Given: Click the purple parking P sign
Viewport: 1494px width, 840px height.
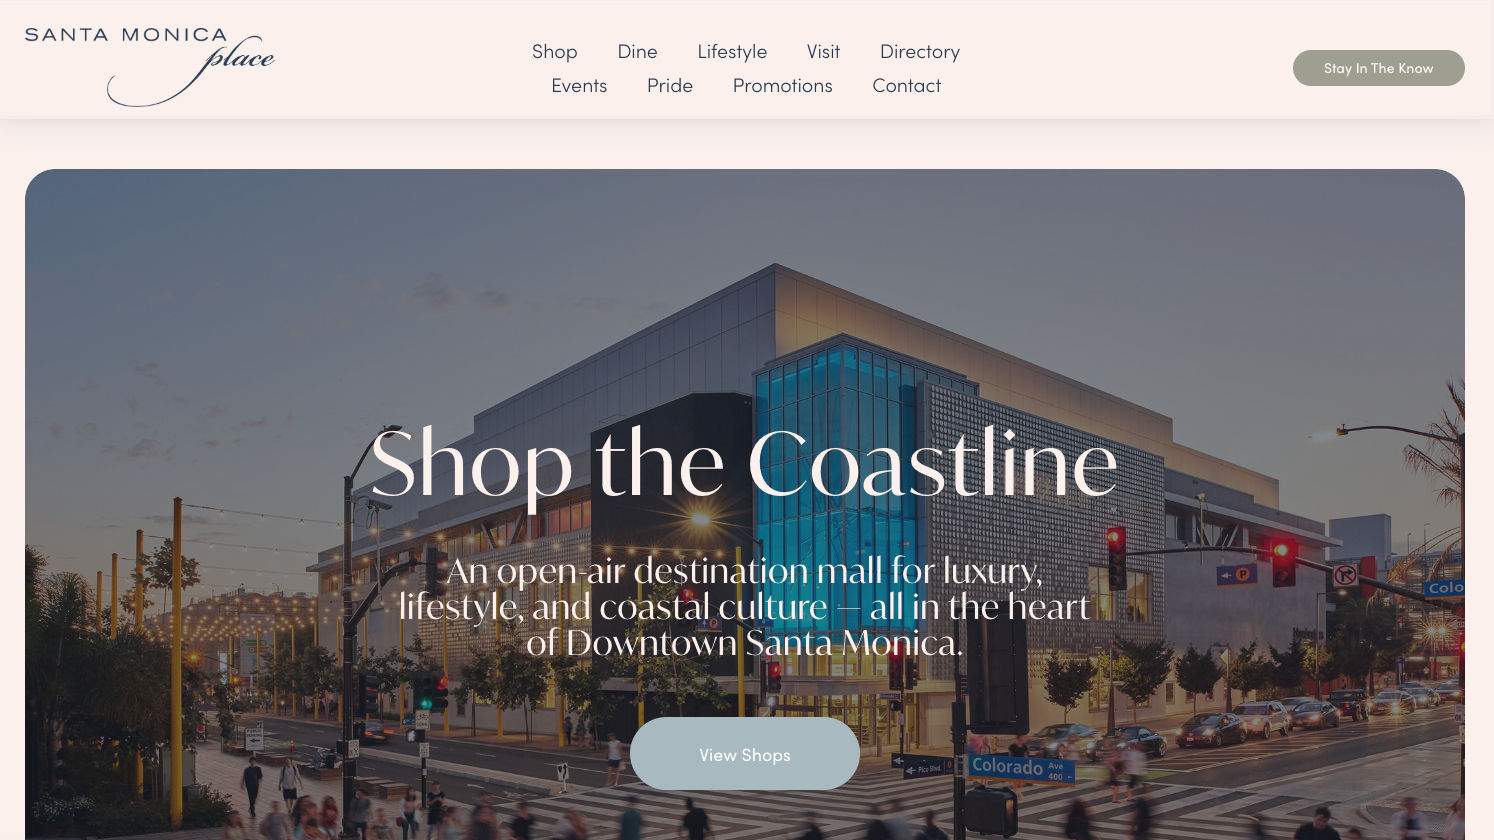Looking at the screenshot, I should click(x=1238, y=574).
